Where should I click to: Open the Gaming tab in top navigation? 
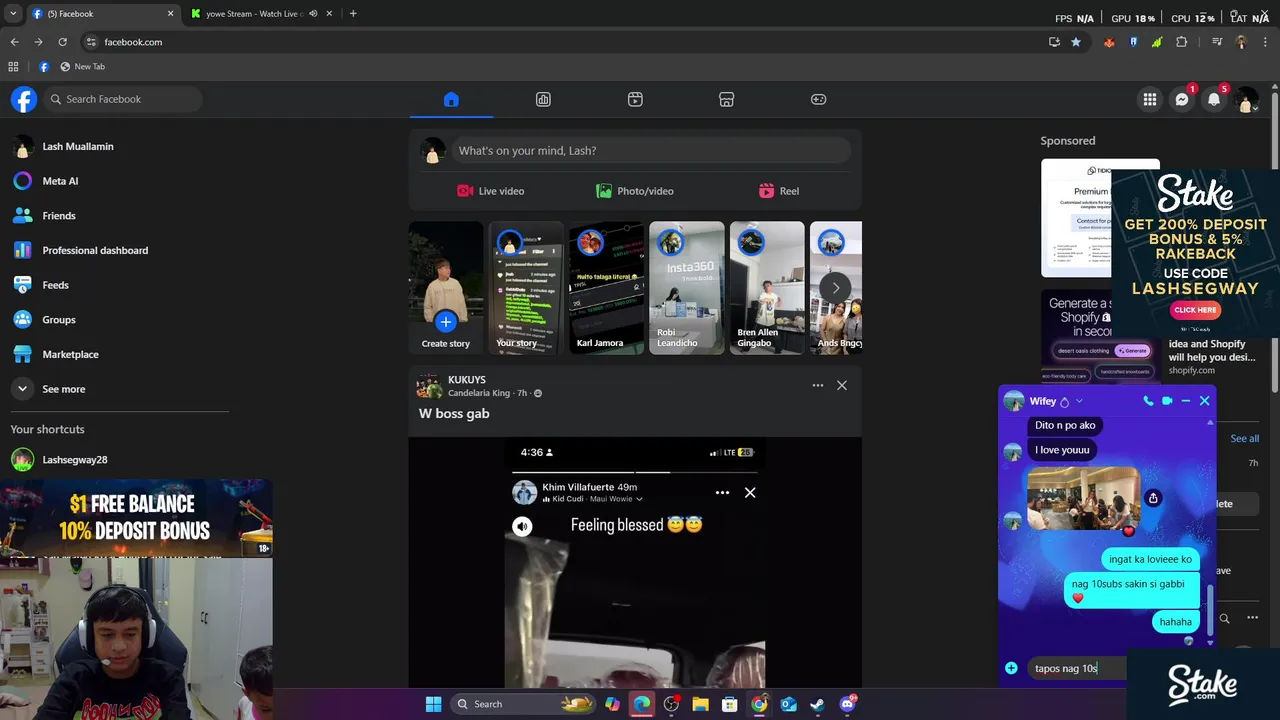tap(818, 99)
